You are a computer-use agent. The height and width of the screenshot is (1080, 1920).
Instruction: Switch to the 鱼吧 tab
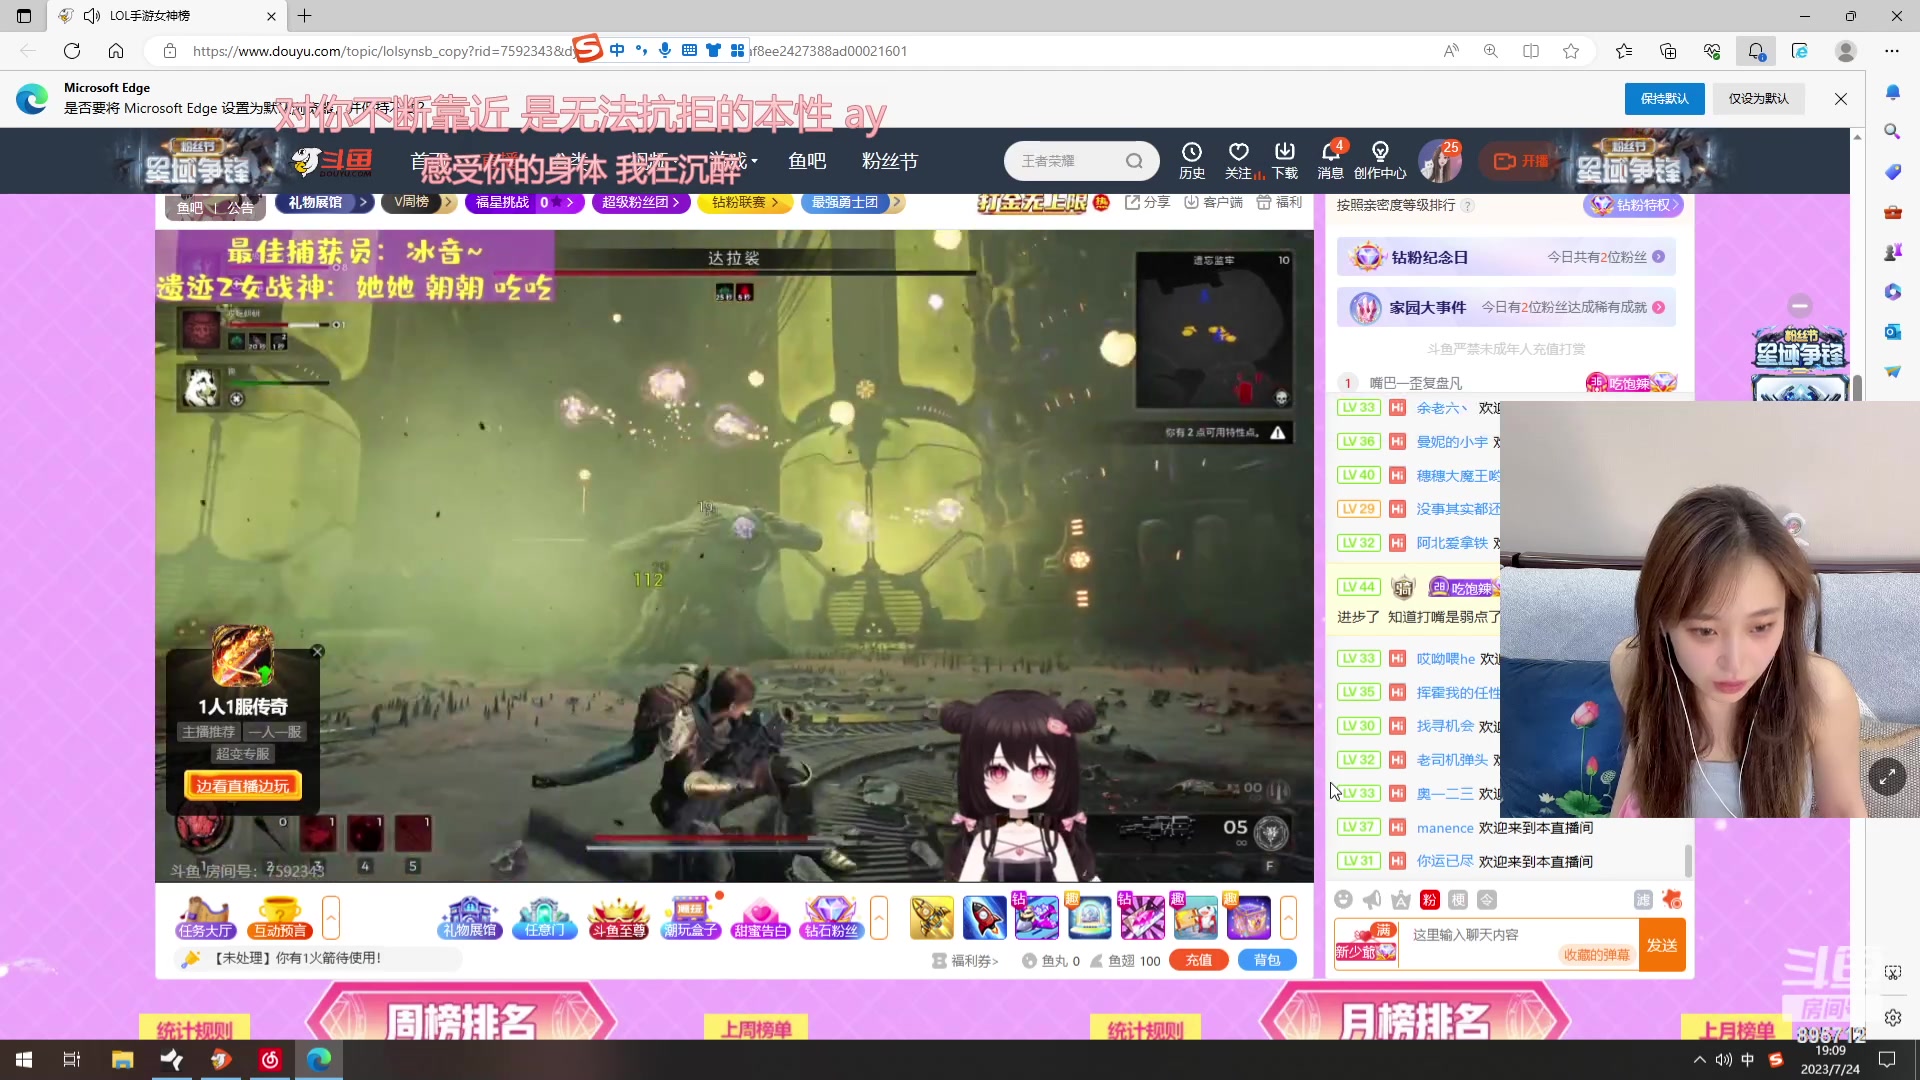[x=807, y=161]
